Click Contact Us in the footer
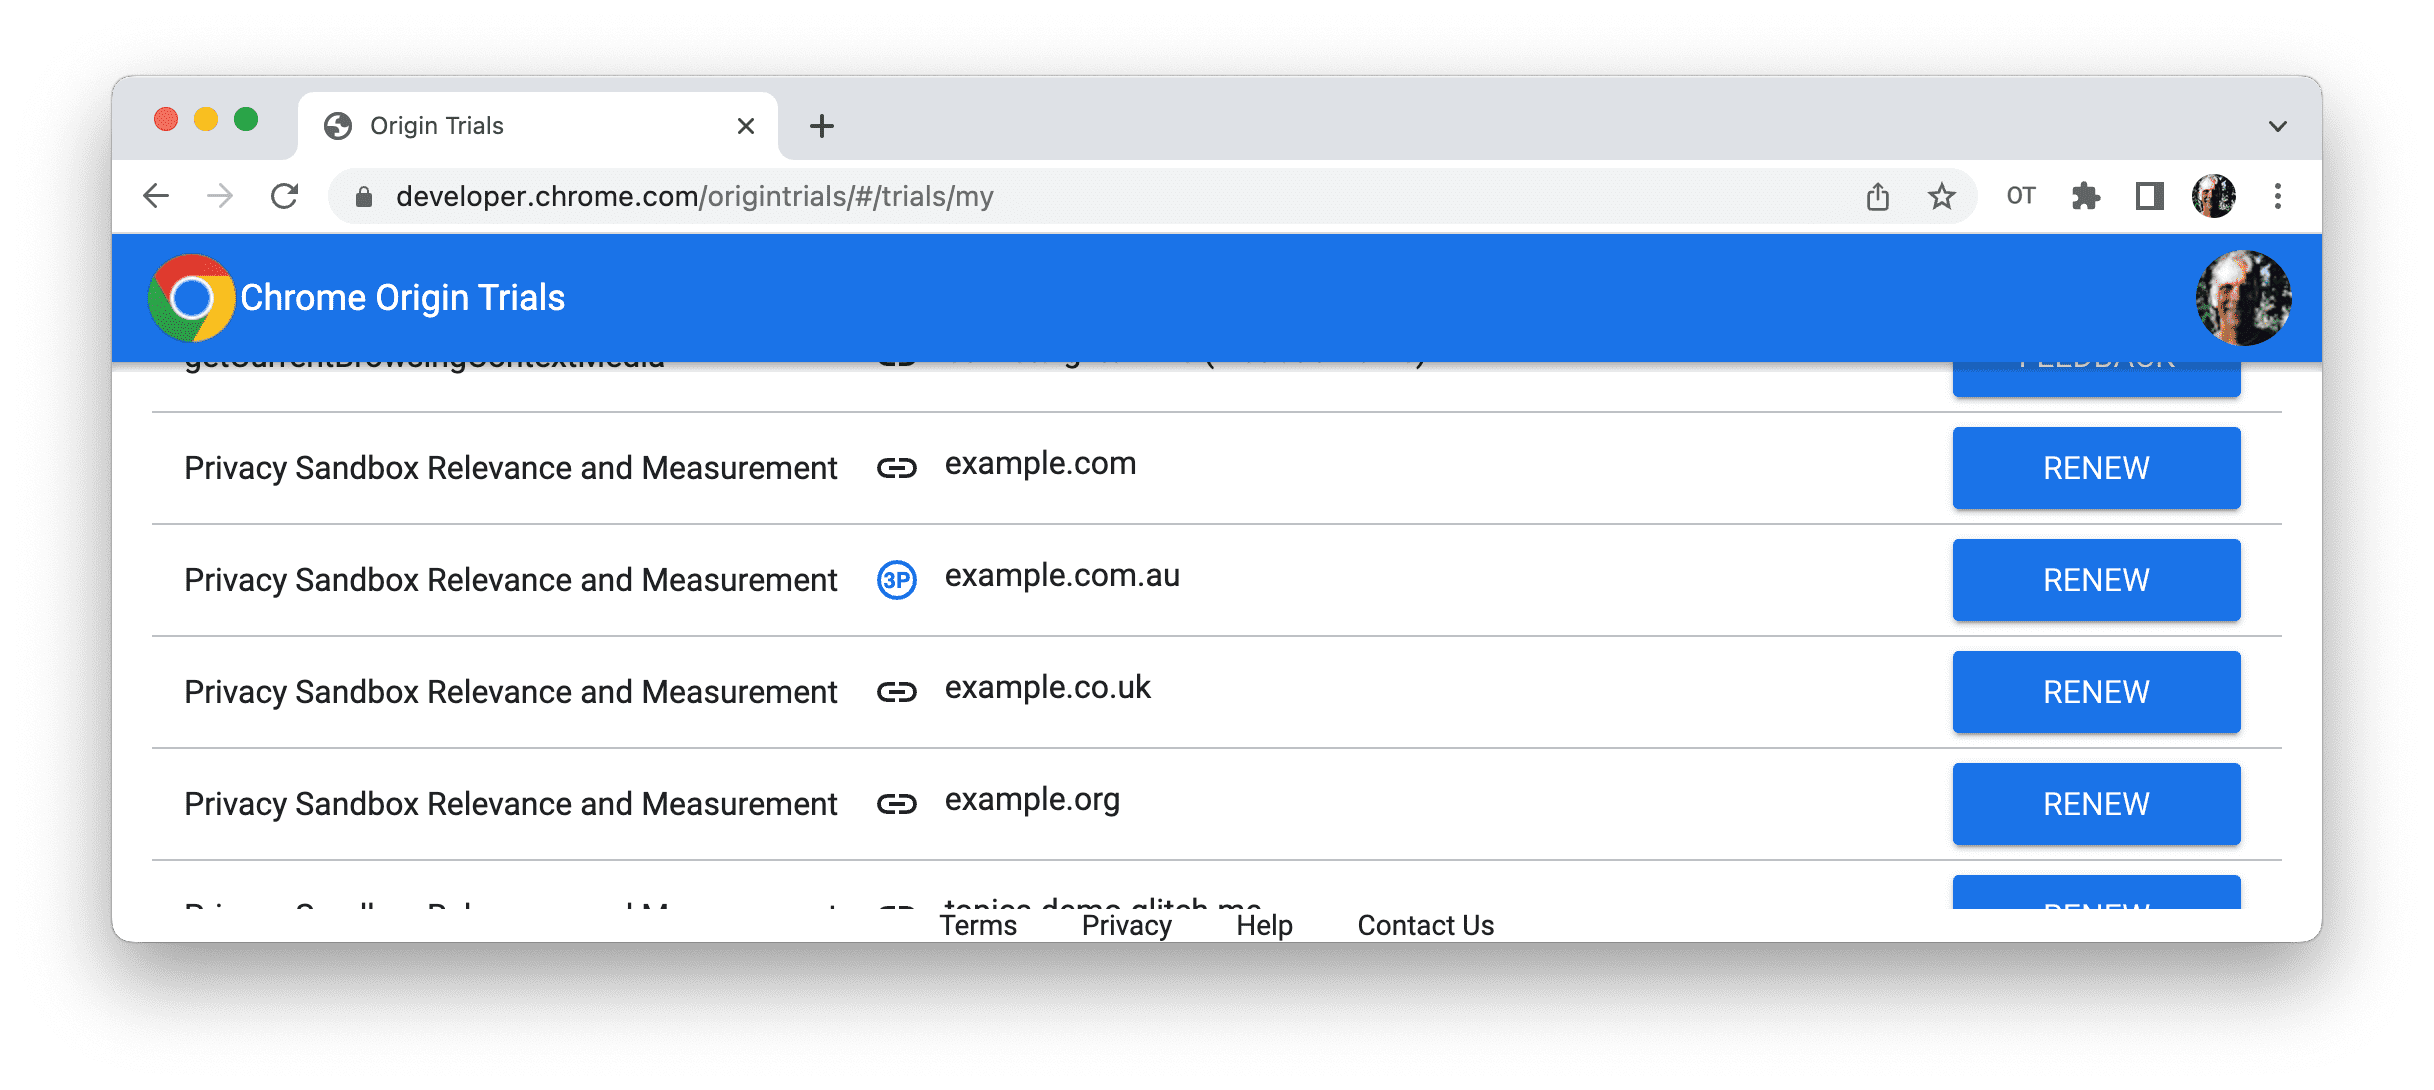The height and width of the screenshot is (1090, 2434). (x=1422, y=921)
